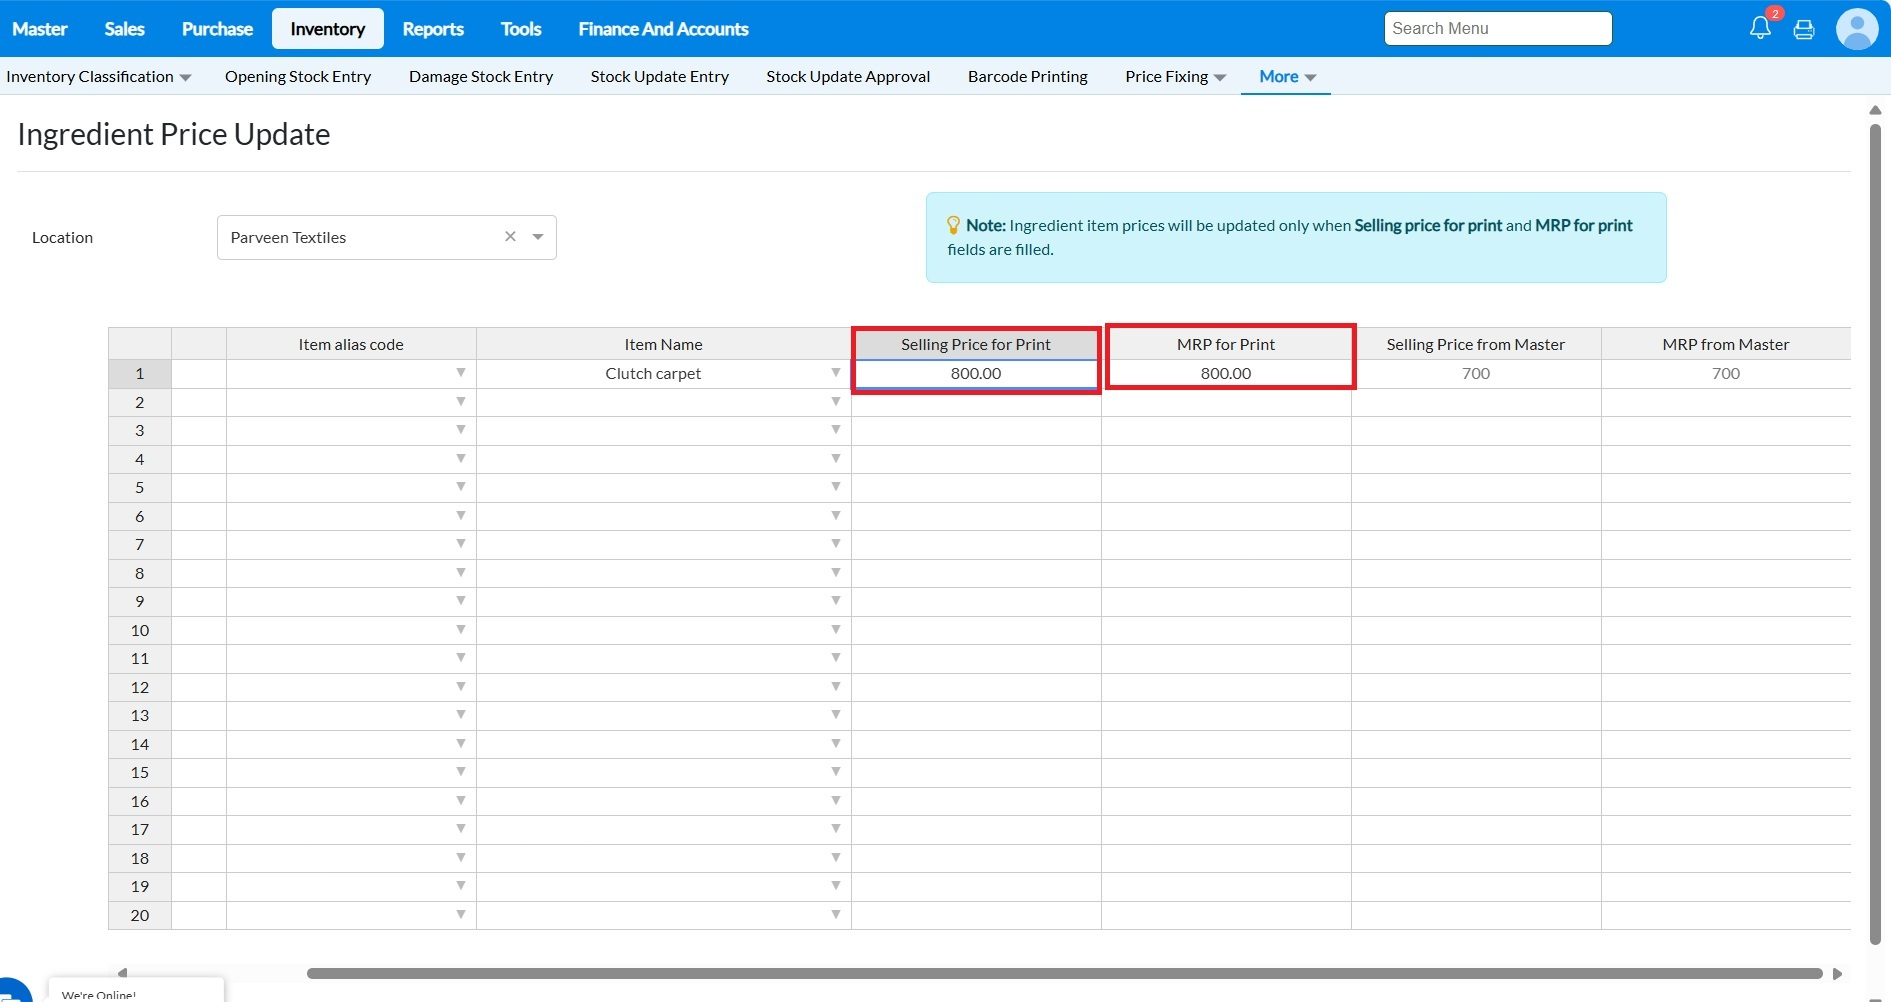Open the More submenu

pos(1286,77)
